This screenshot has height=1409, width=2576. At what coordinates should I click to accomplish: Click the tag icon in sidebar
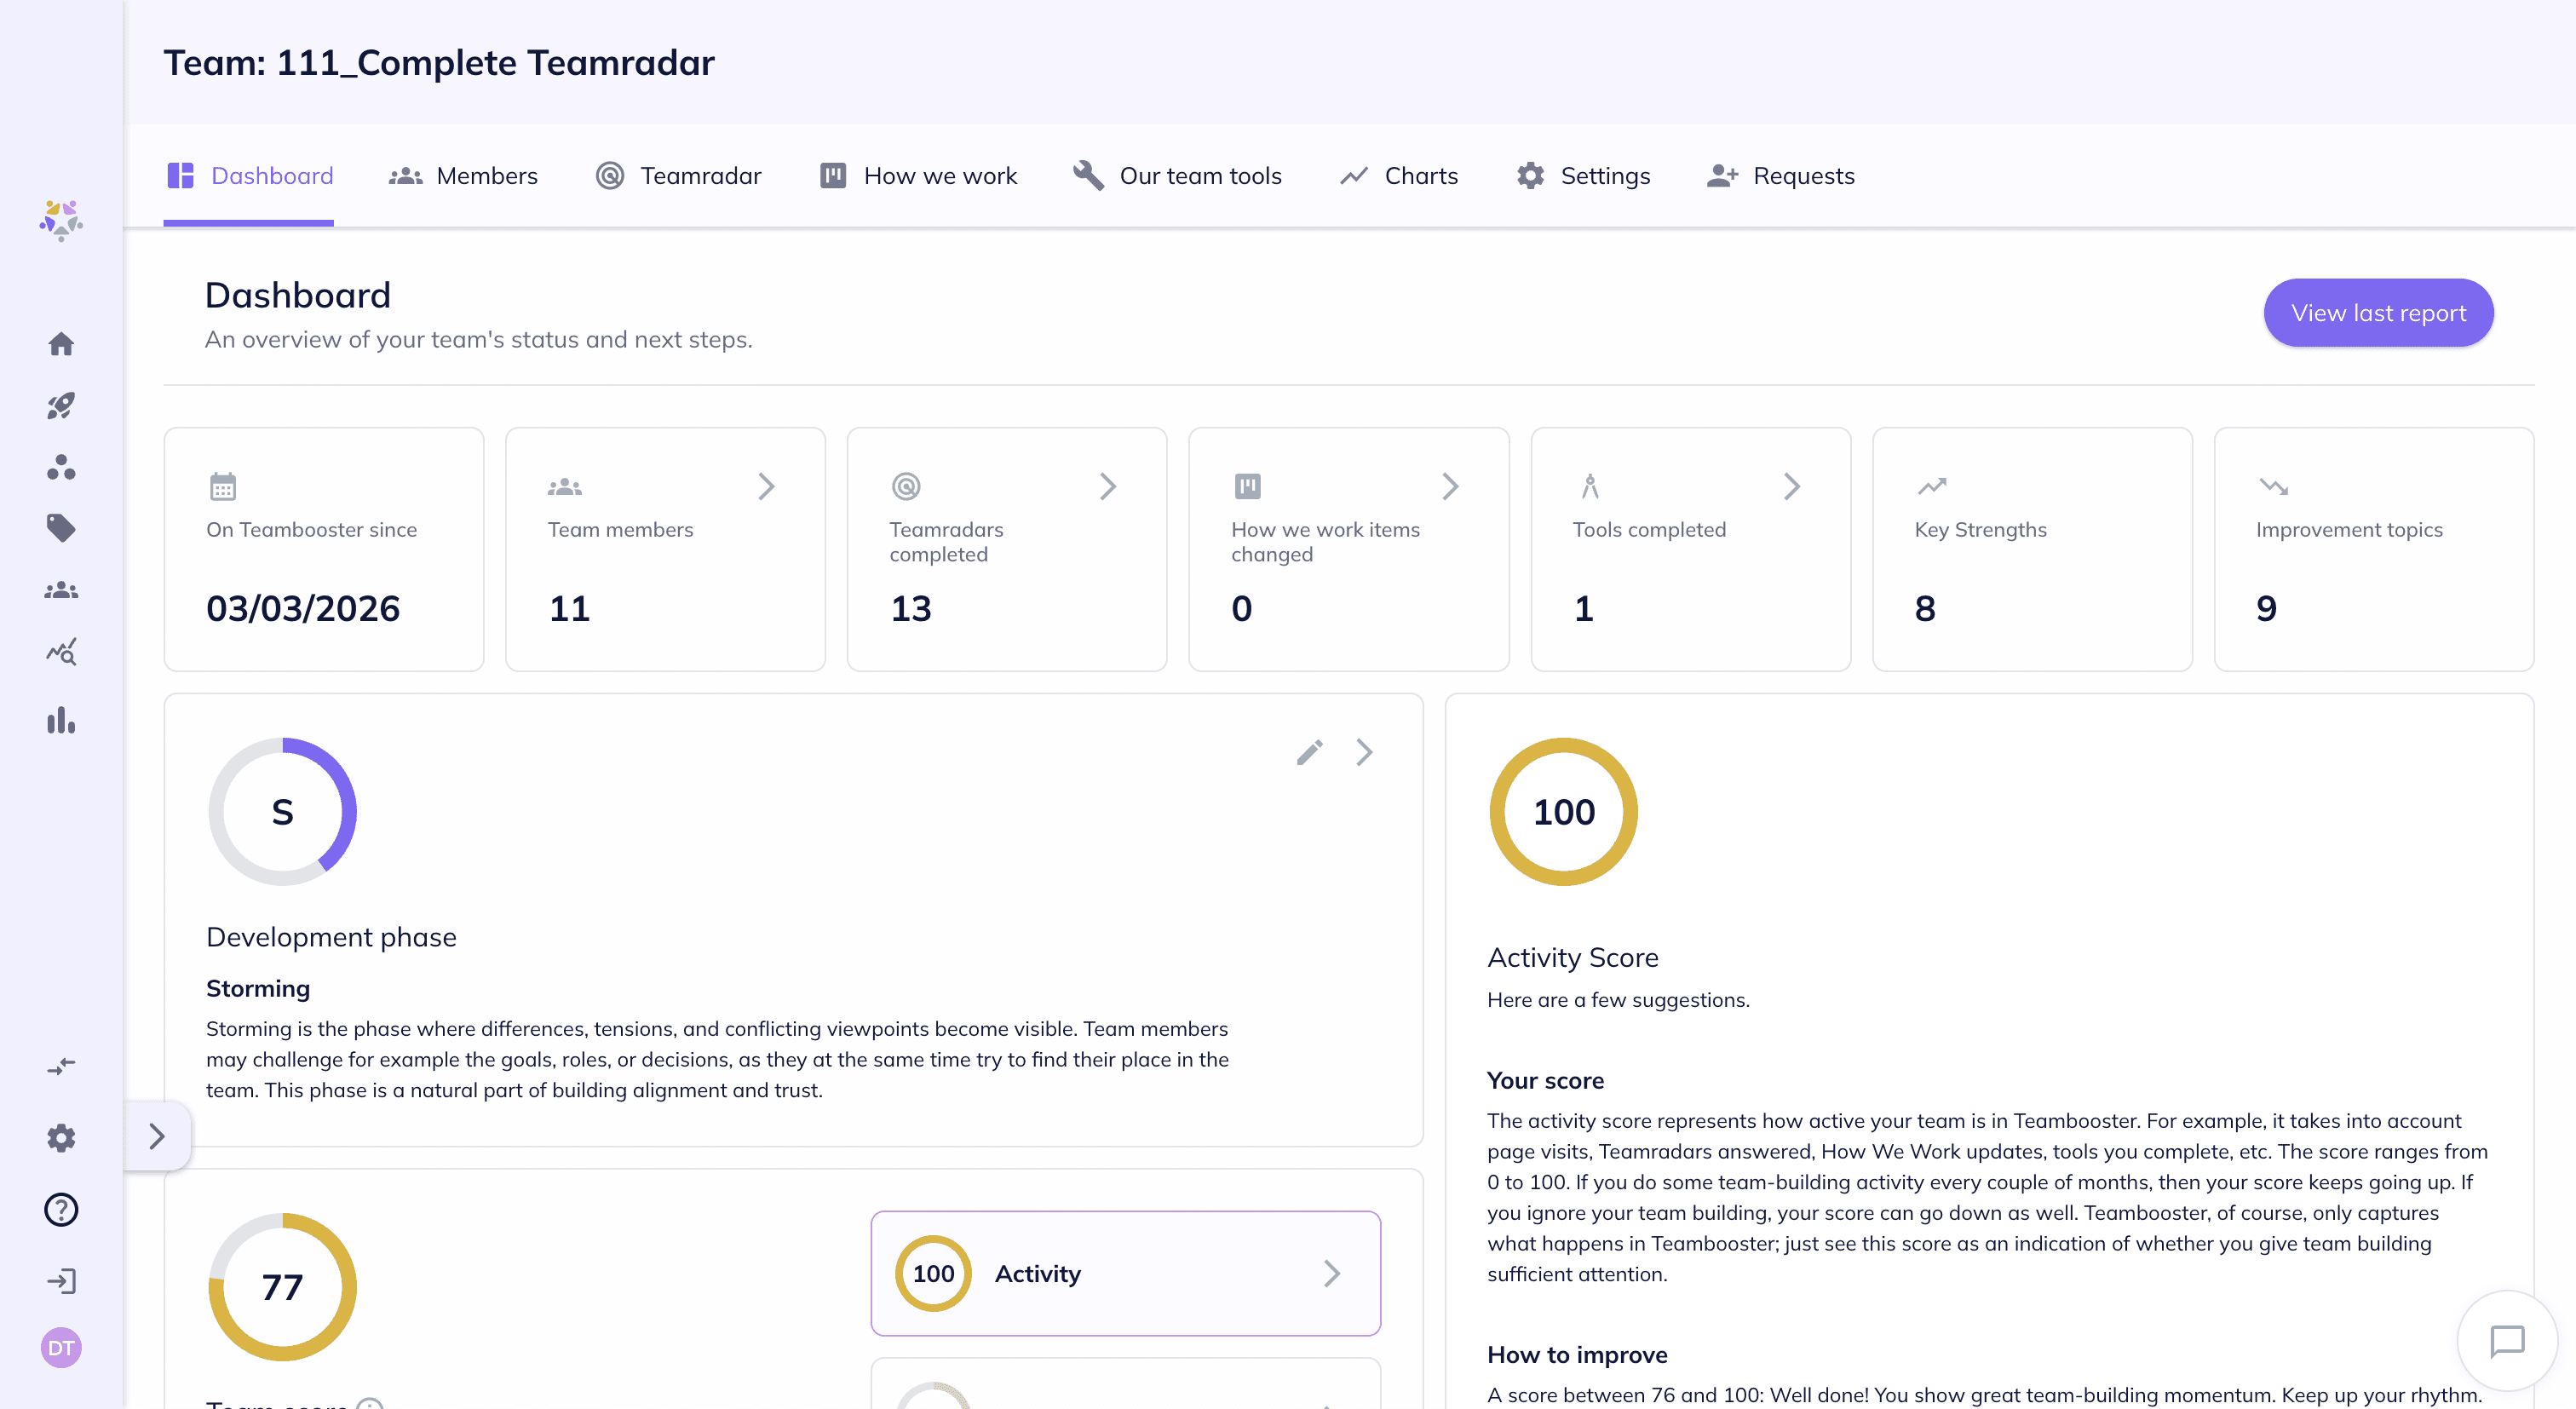coord(61,528)
